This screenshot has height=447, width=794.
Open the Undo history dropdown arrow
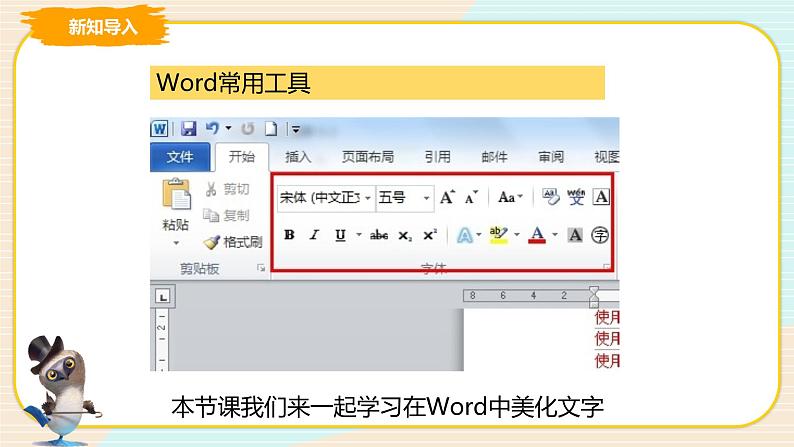(228, 129)
